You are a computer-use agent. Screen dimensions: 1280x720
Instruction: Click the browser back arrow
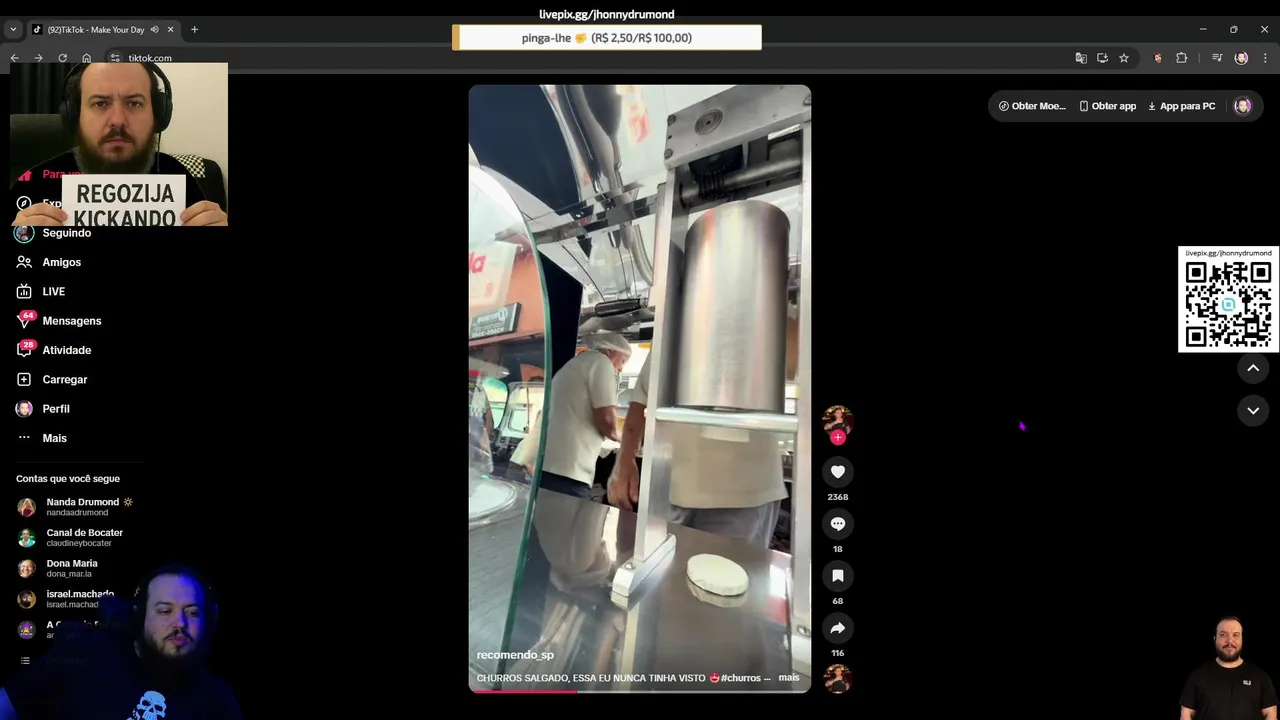click(15, 58)
